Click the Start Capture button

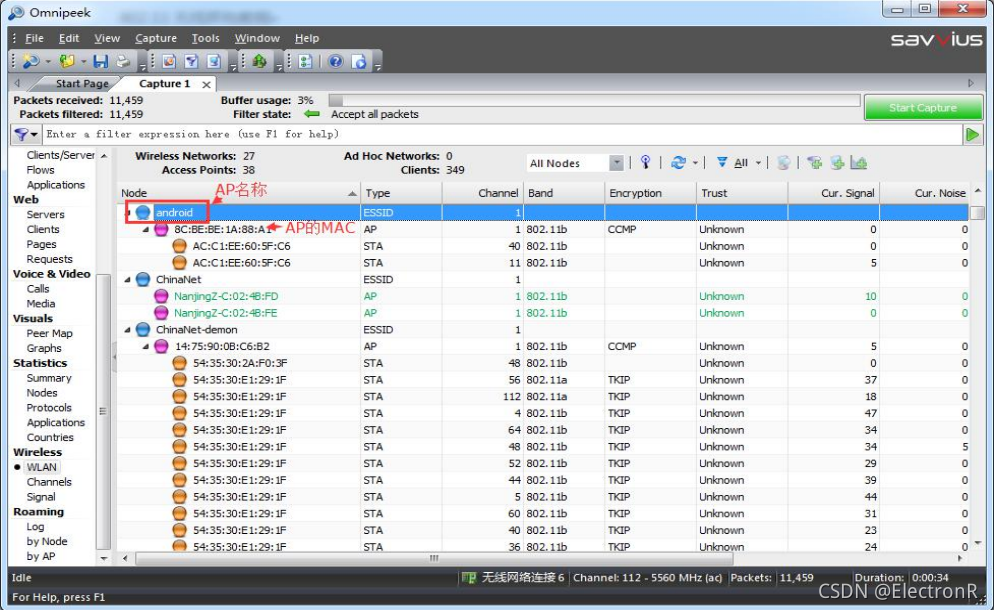point(922,108)
